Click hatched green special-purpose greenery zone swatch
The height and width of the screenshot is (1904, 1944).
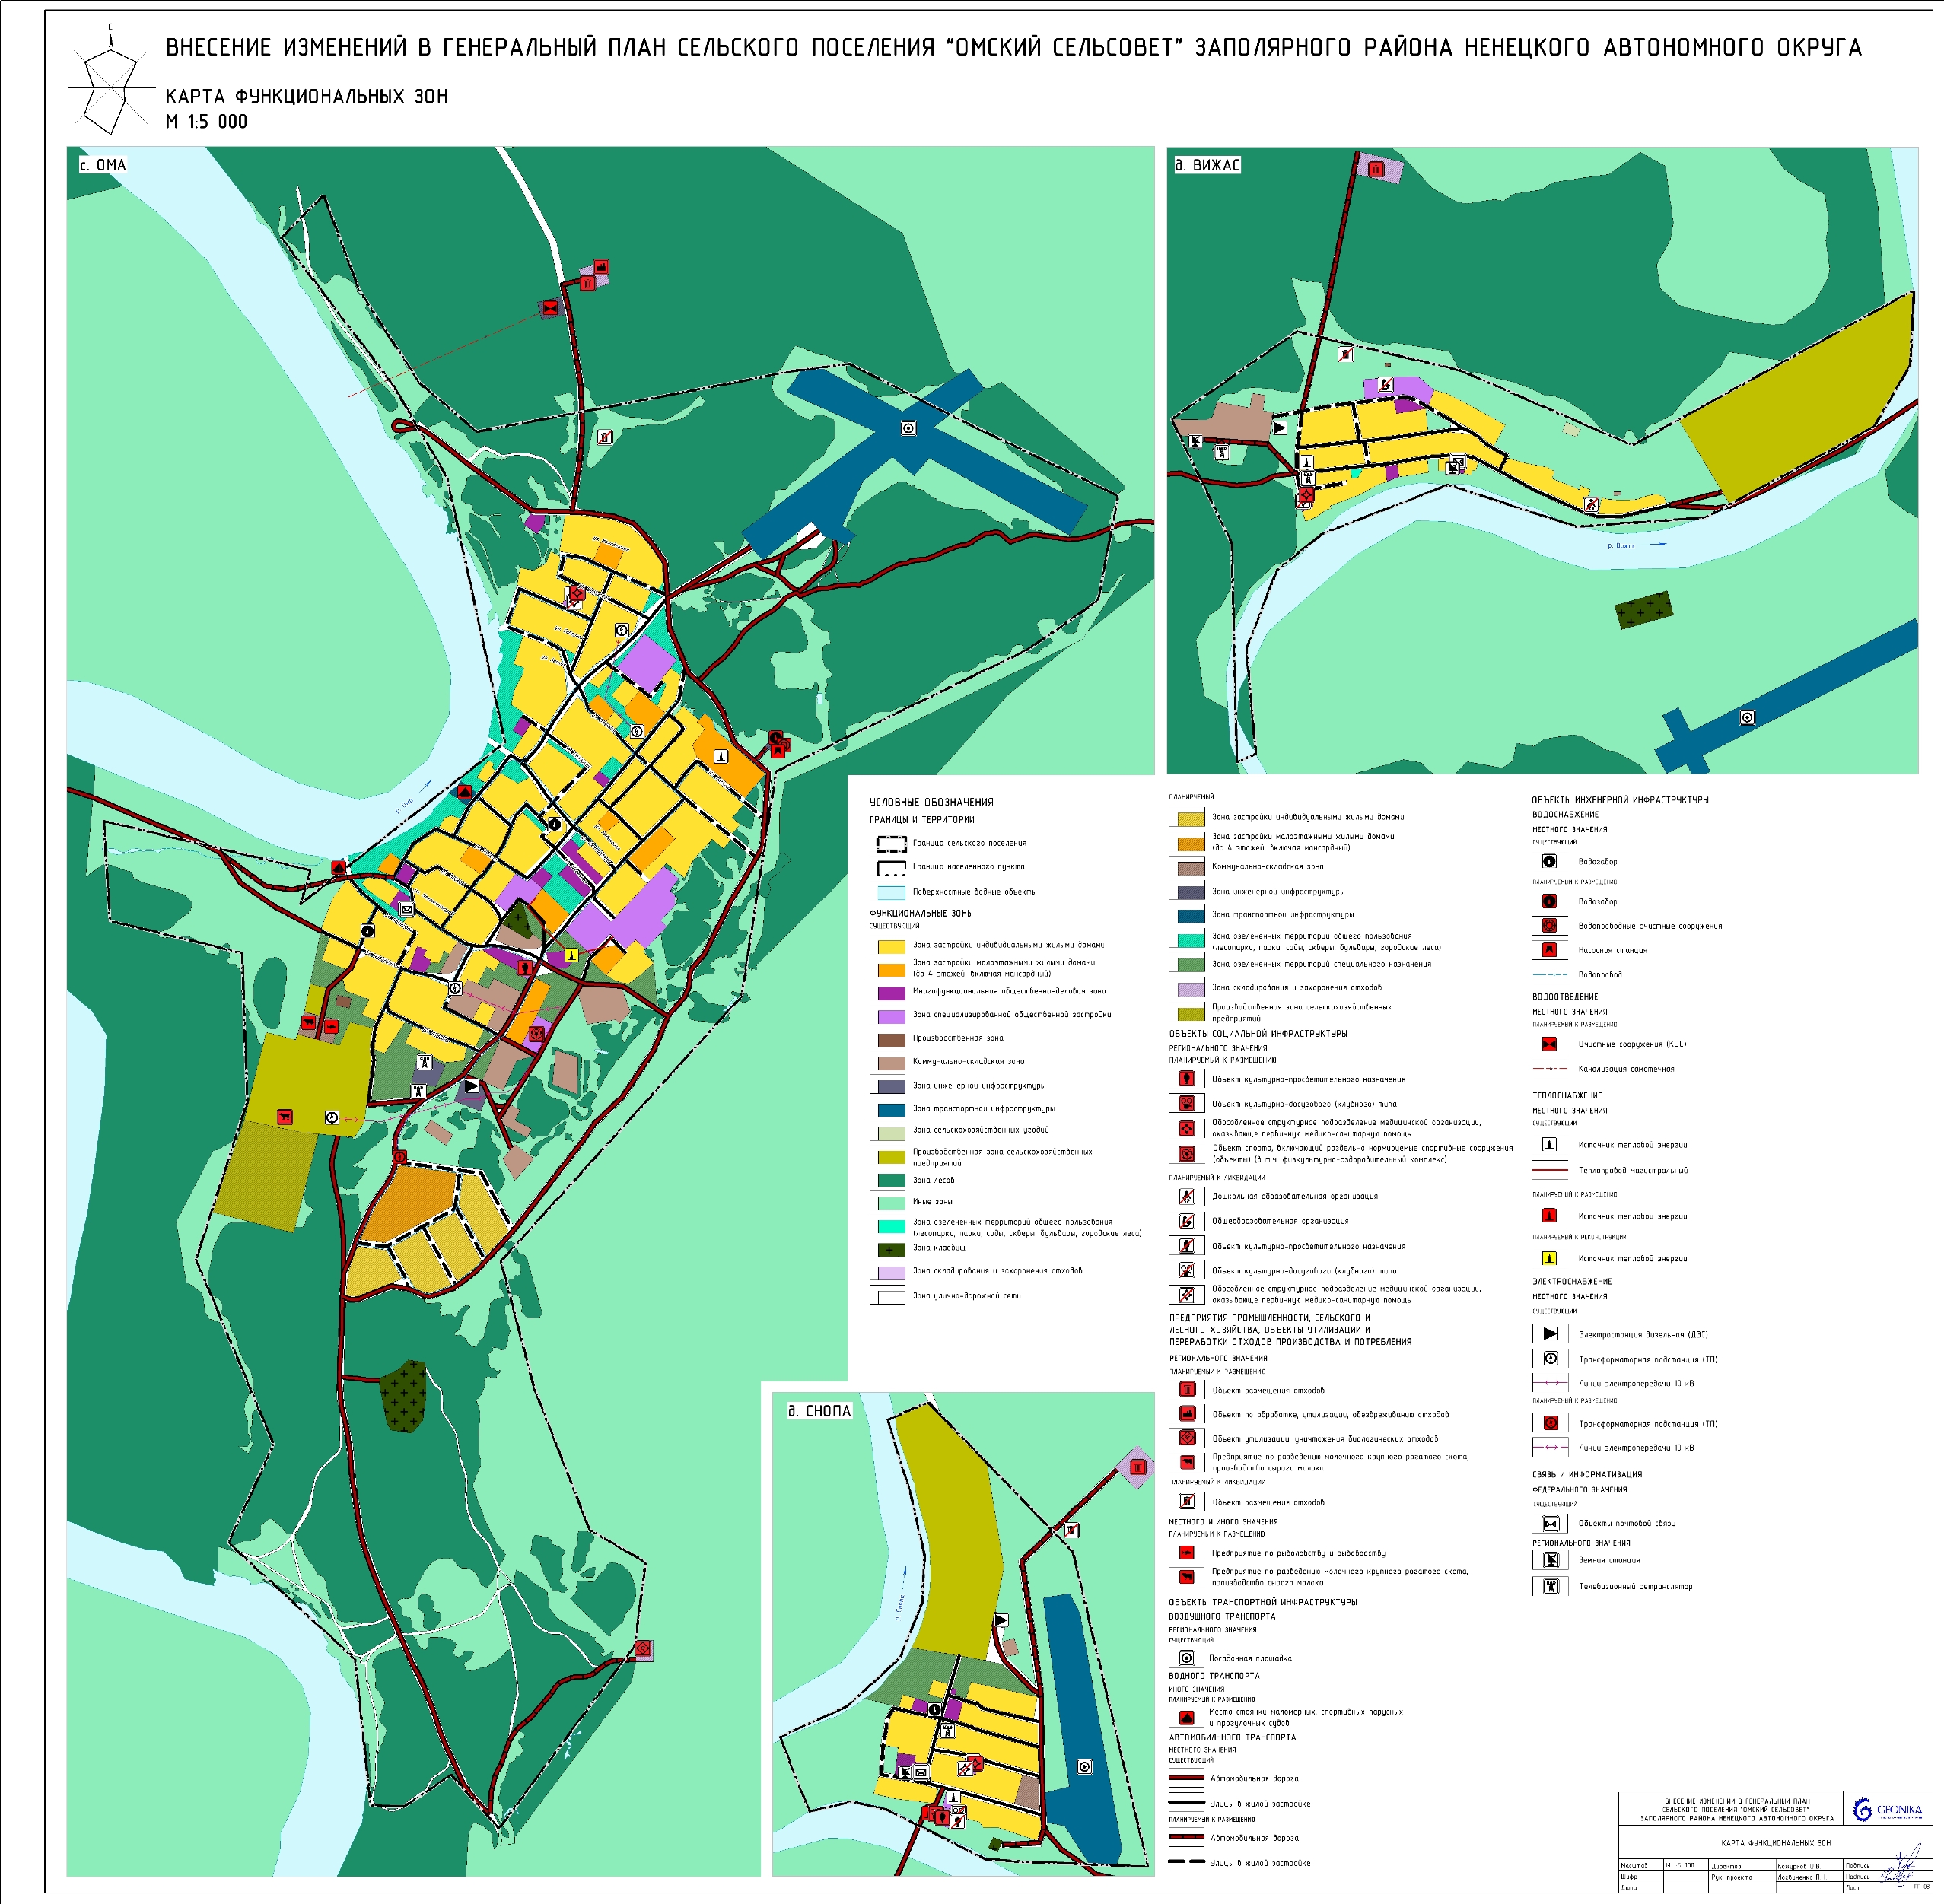coord(1191,964)
